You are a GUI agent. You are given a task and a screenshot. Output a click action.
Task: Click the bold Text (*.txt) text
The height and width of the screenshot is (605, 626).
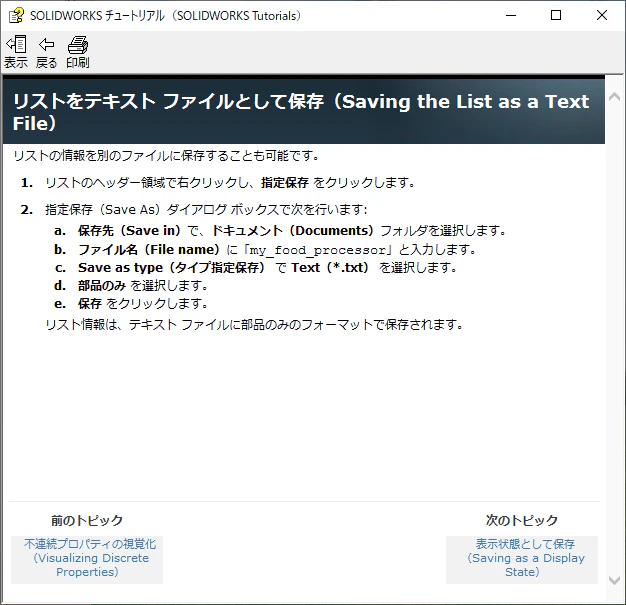(x=329, y=268)
